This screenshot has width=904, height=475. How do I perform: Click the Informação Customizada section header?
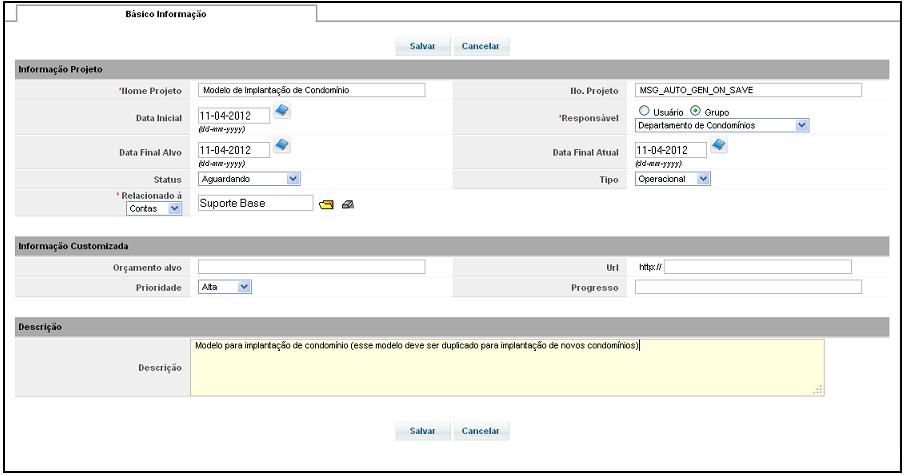coord(452,246)
